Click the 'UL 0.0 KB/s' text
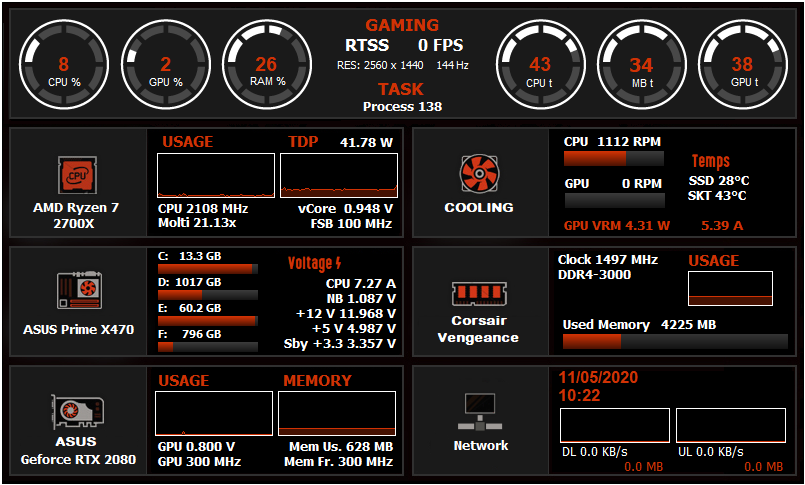Image resolution: width=805 pixels, height=485 pixels. tap(711, 452)
